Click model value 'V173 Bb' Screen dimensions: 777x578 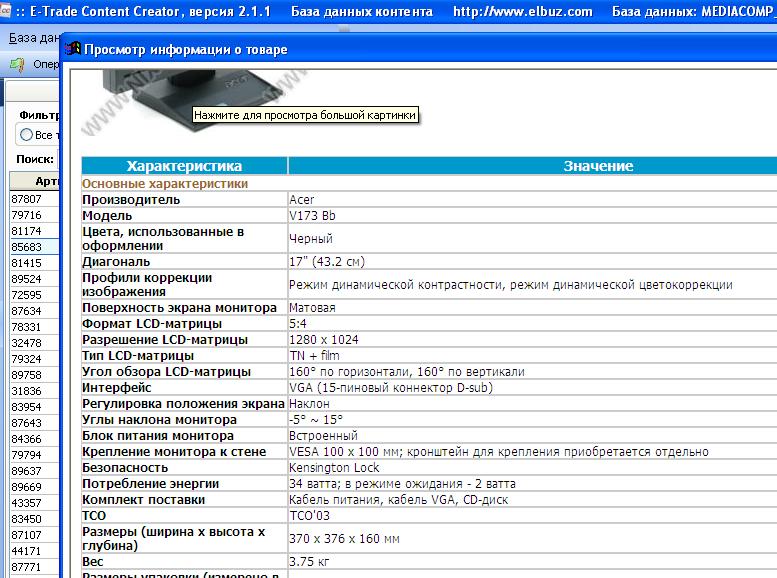(313, 216)
